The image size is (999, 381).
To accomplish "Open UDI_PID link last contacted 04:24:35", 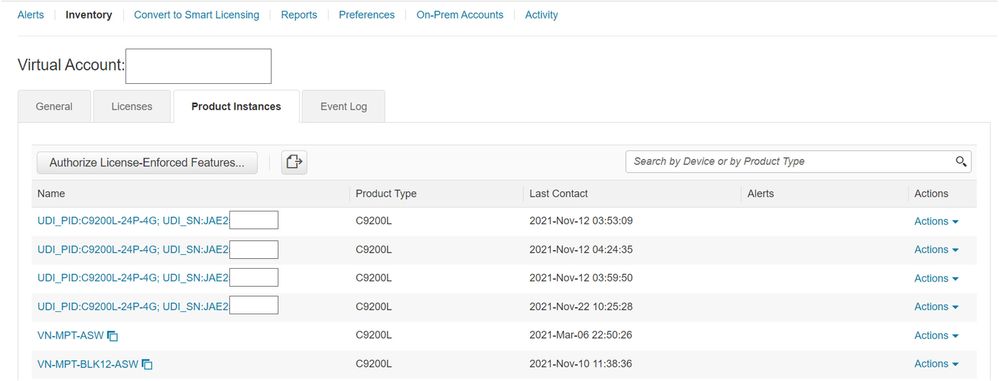I will (x=133, y=250).
